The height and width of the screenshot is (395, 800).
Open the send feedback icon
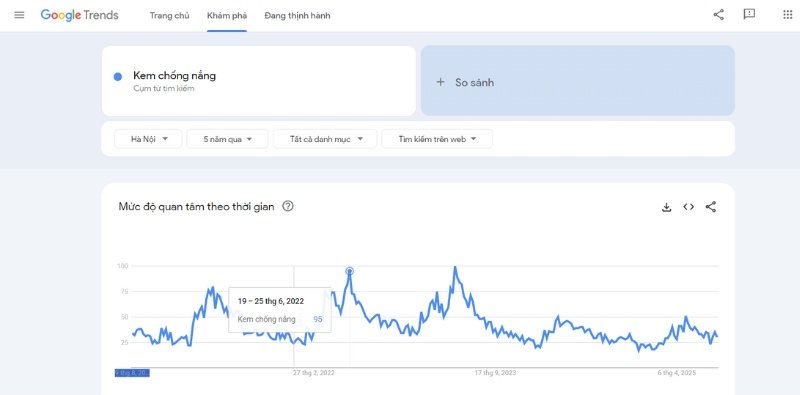[x=749, y=15]
